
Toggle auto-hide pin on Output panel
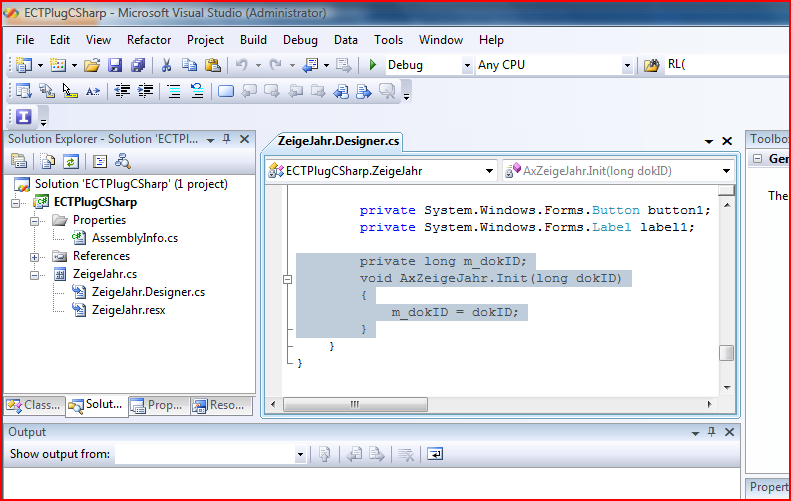711,432
